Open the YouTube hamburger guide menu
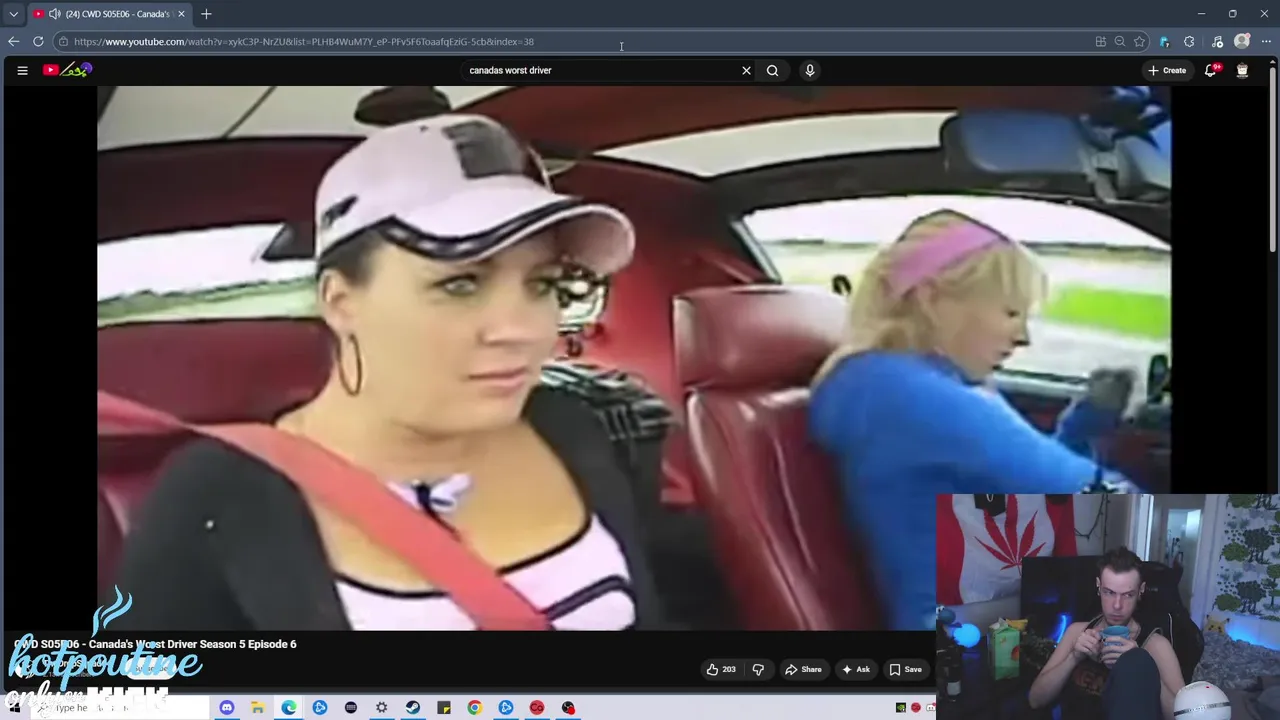The width and height of the screenshot is (1280, 720). point(22,70)
